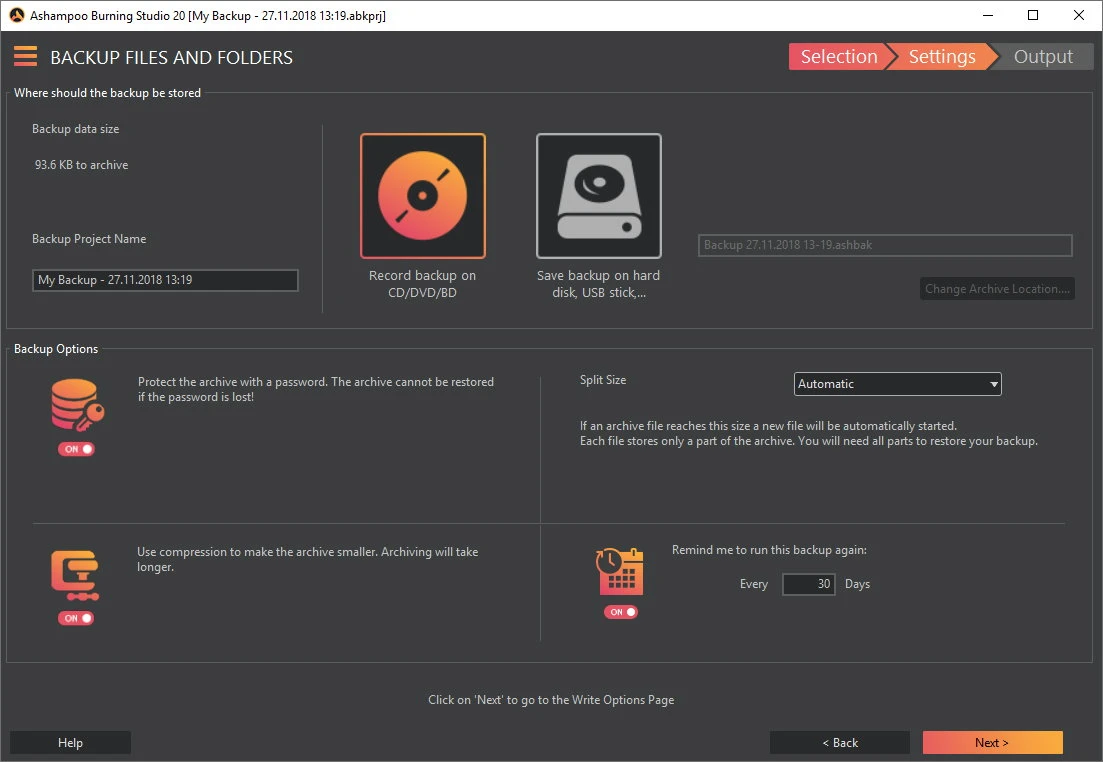Select the Record backup on CD/DVD/BD disc icon
1103x762 pixels.
click(423, 196)
